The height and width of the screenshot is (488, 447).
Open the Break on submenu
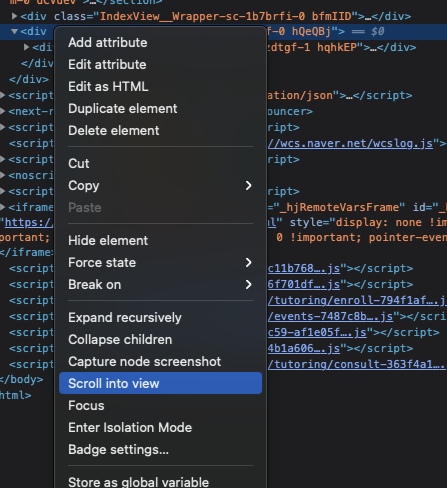pyautogui.click(x=160, y=285)
